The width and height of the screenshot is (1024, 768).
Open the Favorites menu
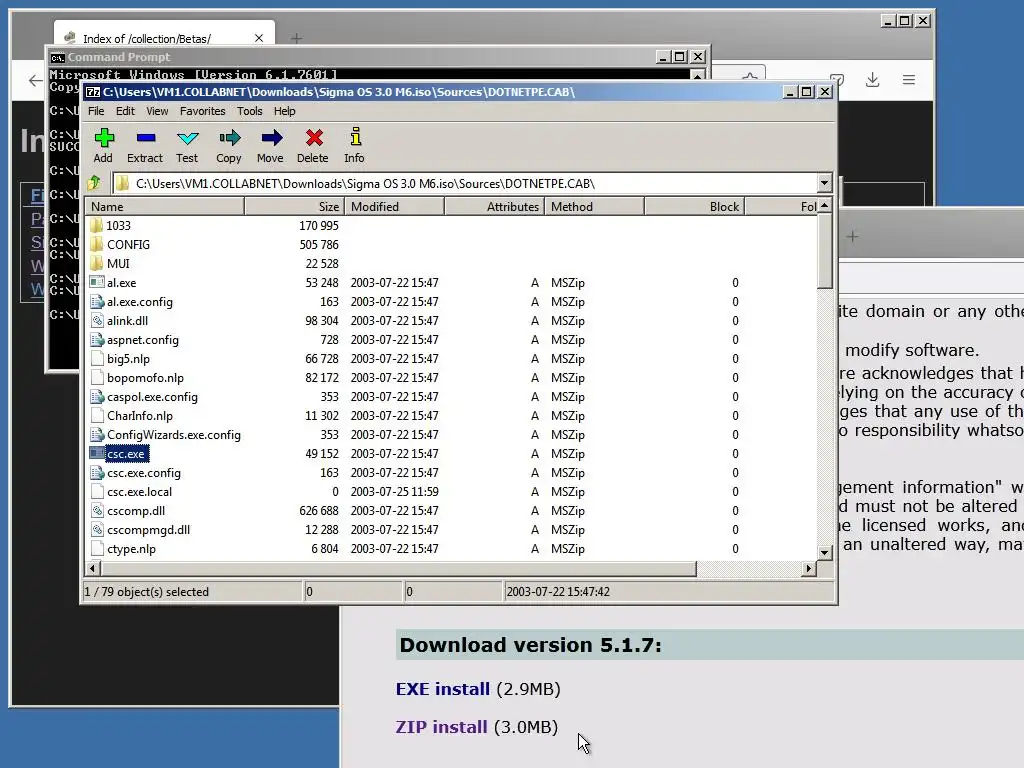pos(202,111)
